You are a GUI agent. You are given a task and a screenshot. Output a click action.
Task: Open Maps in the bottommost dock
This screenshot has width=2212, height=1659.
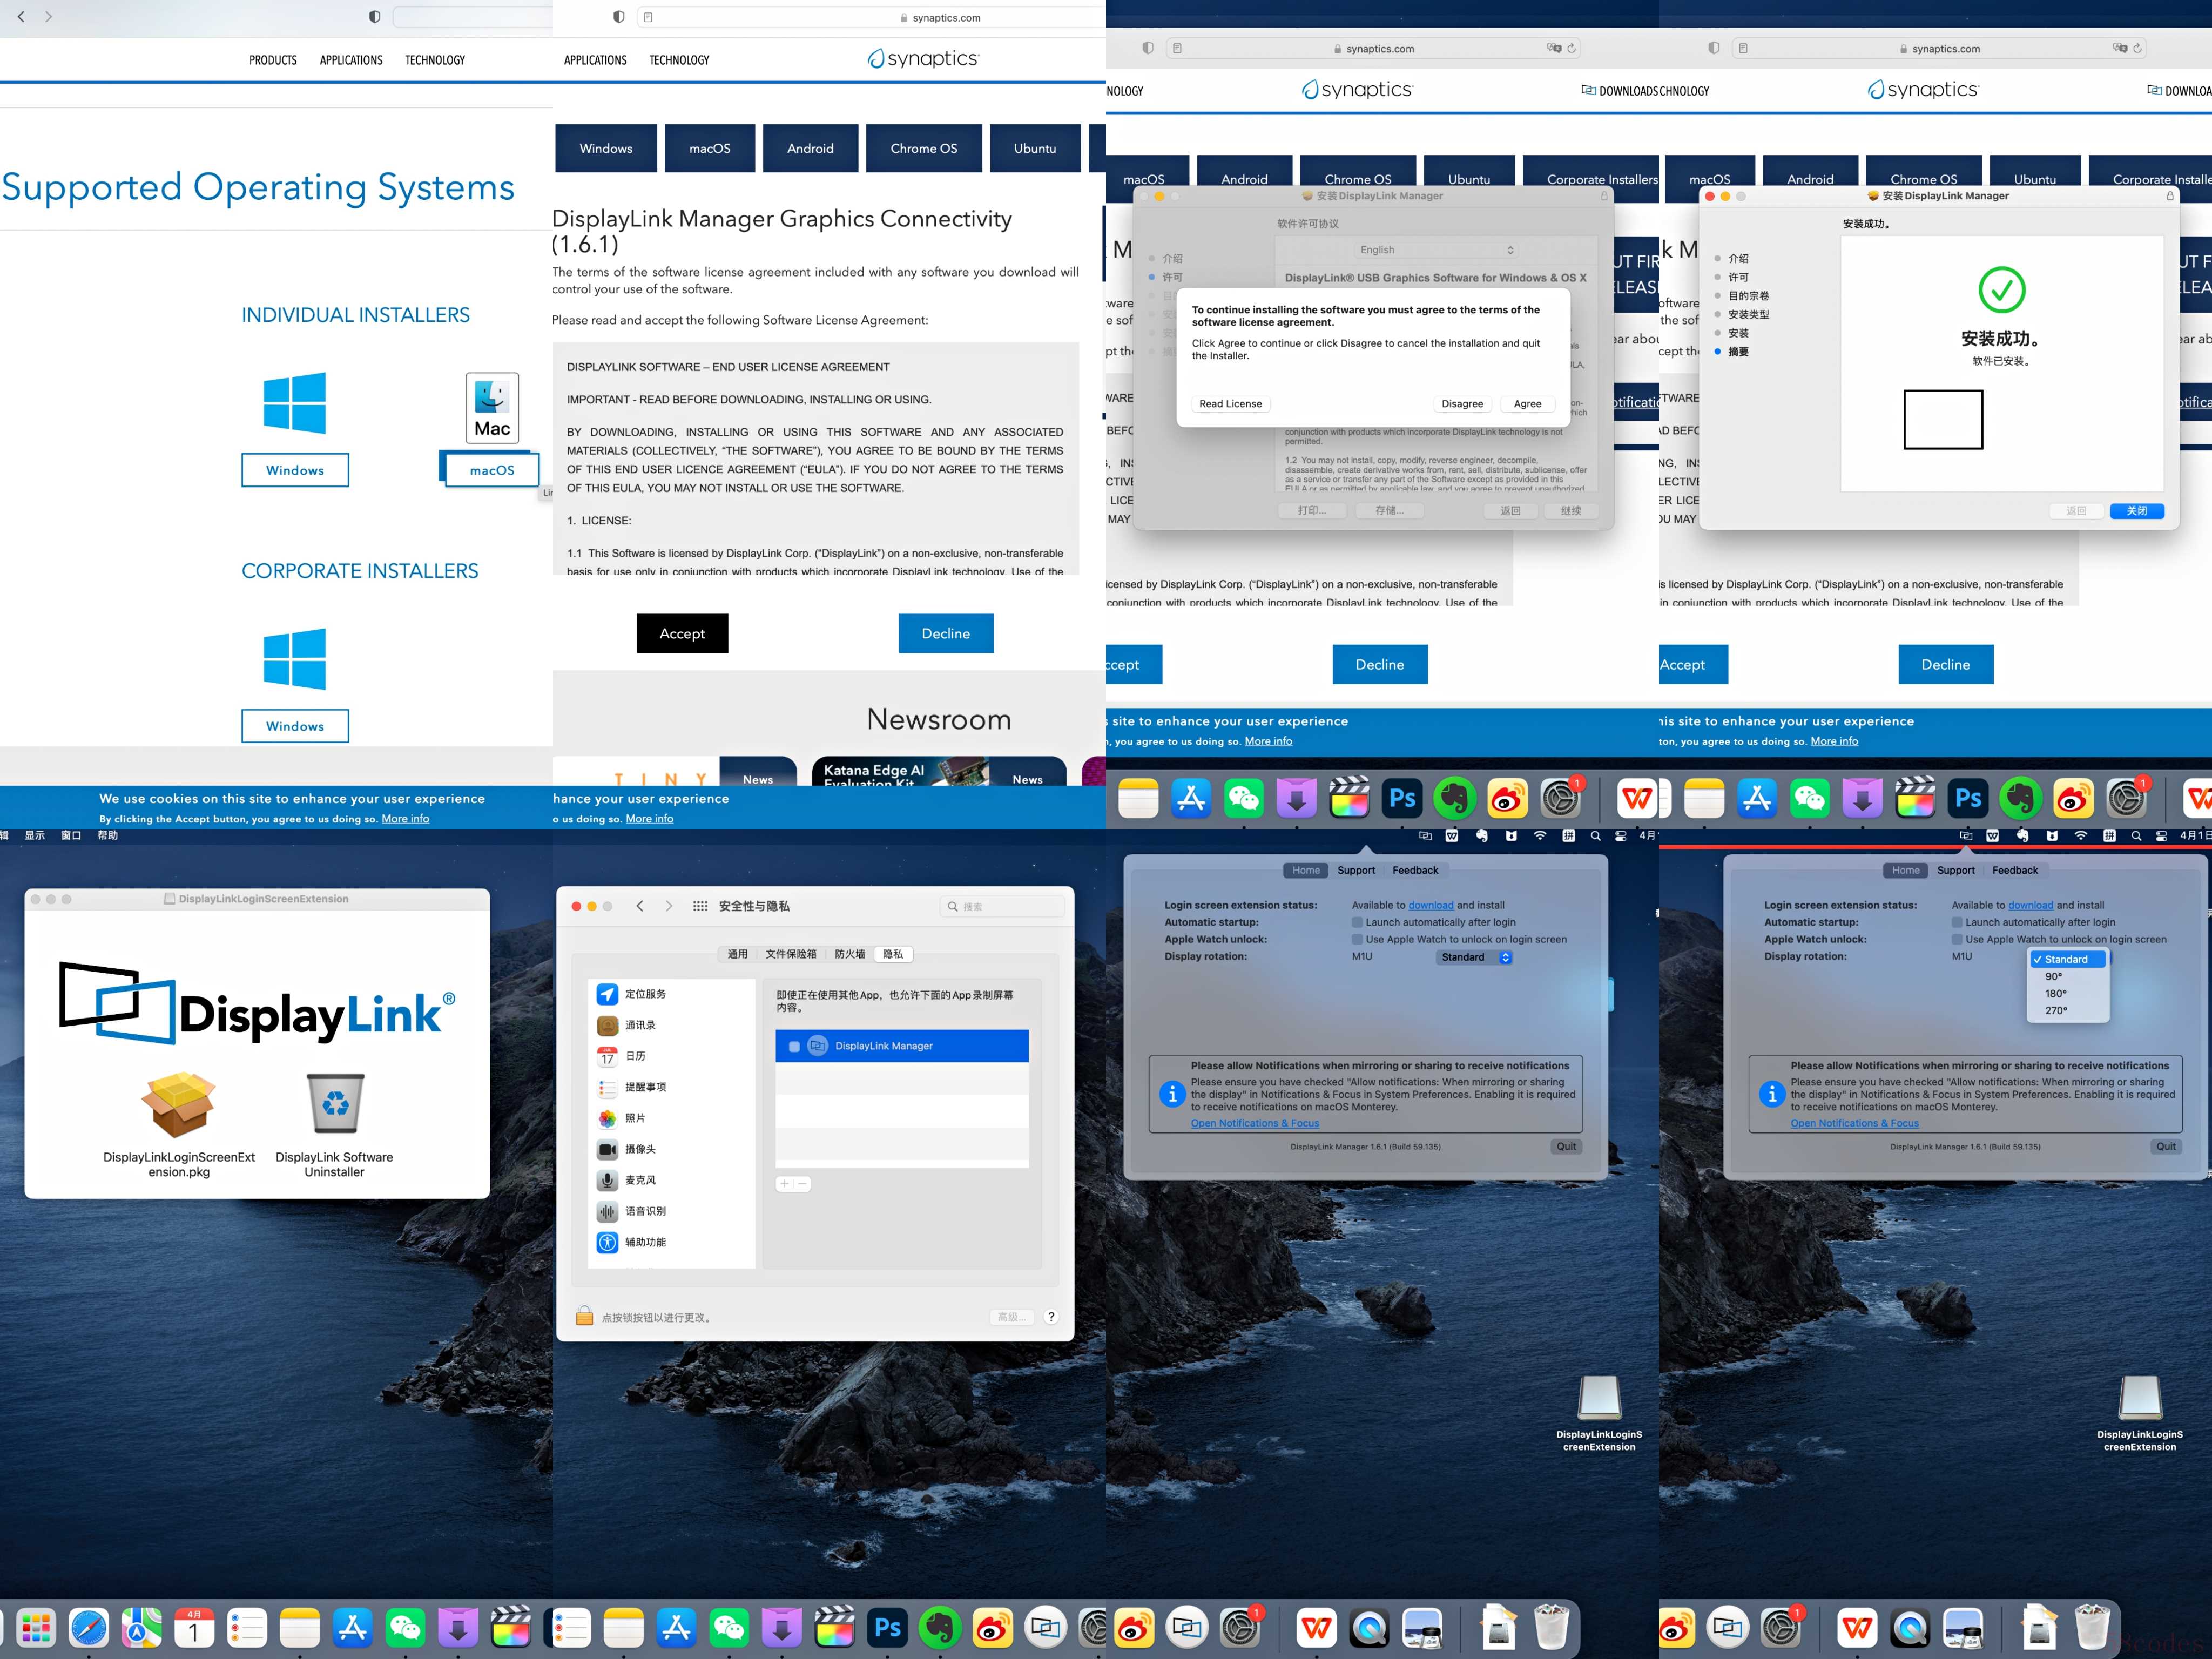tap(141, 1628)
